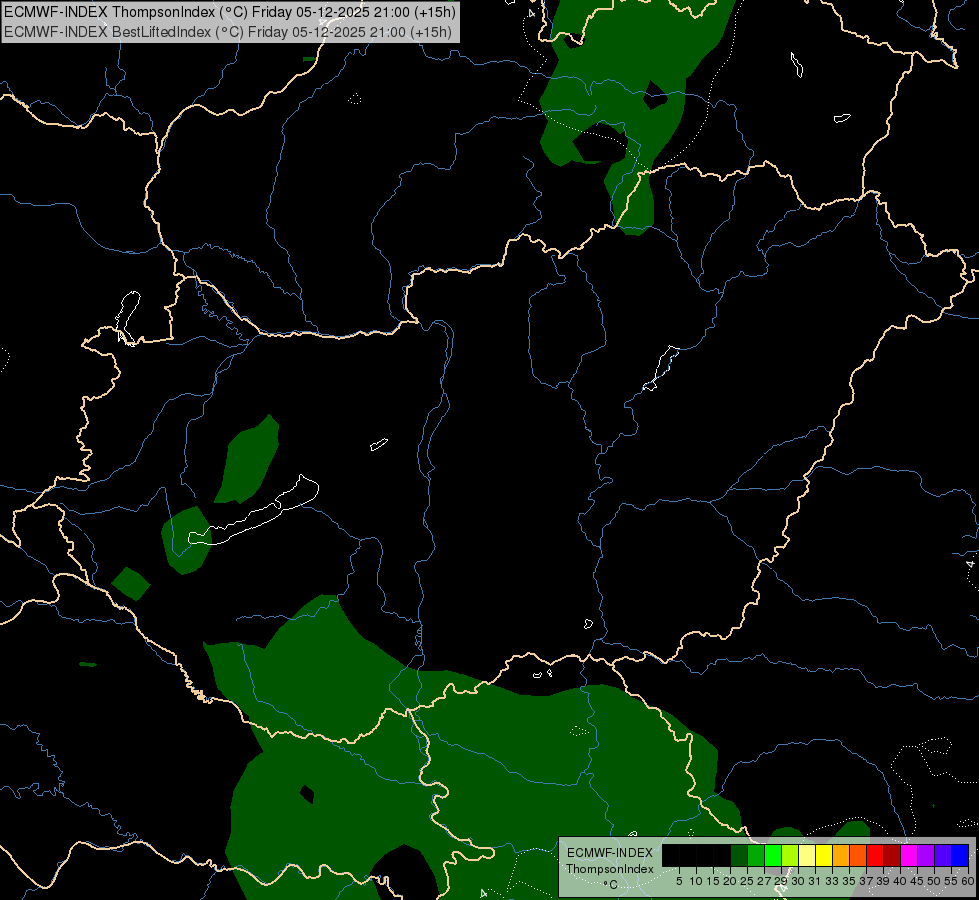Click the orange-red 35–37 legend swatch

tap(858, 855)
